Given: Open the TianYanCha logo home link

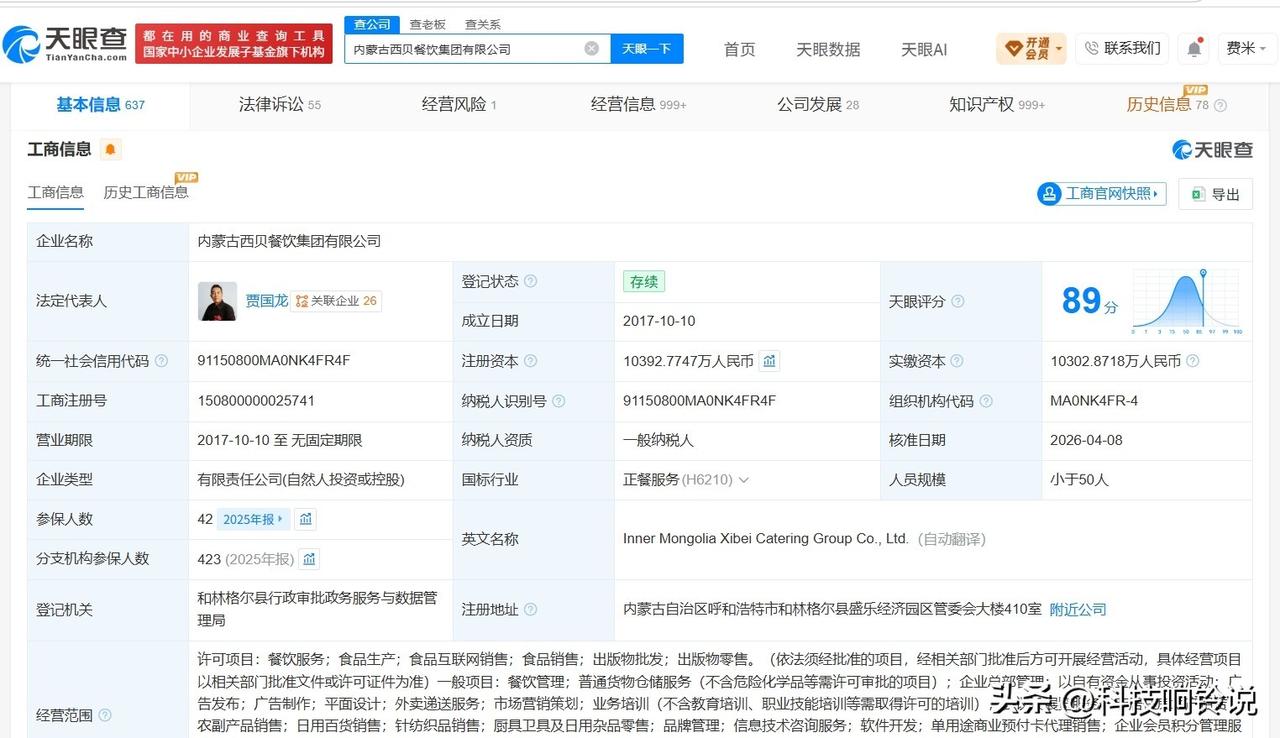Looking at the screenshot, I should [65, 43].
